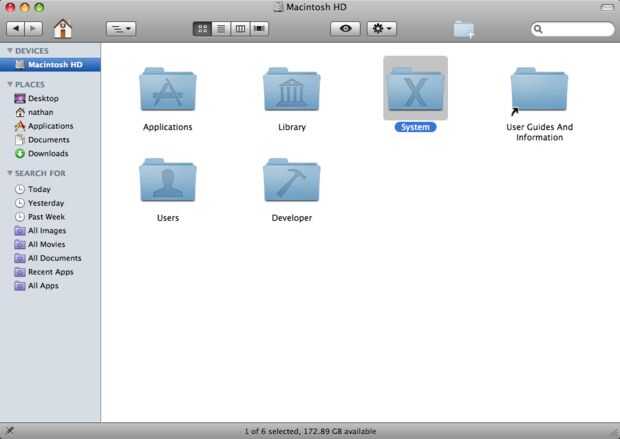The height and width of the screenshot is (439, 620).
Task: Select the Applications folder icon
Action: pos(168,89)
